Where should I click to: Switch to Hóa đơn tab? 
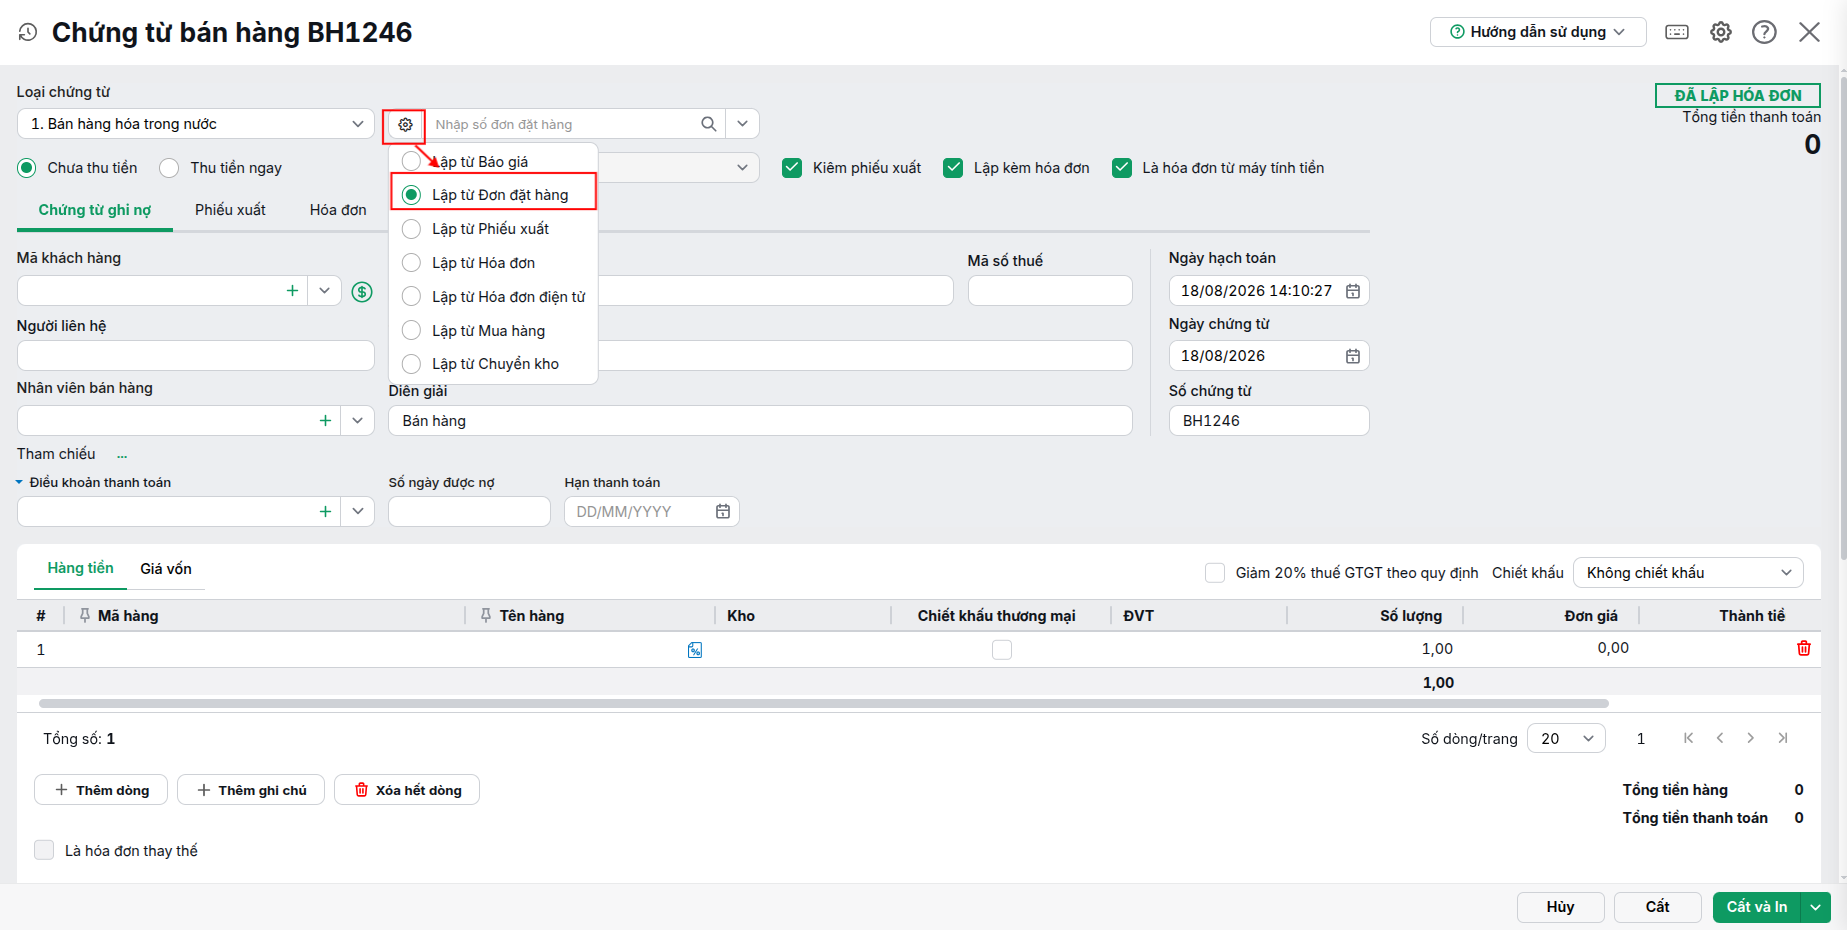[338, 210]
